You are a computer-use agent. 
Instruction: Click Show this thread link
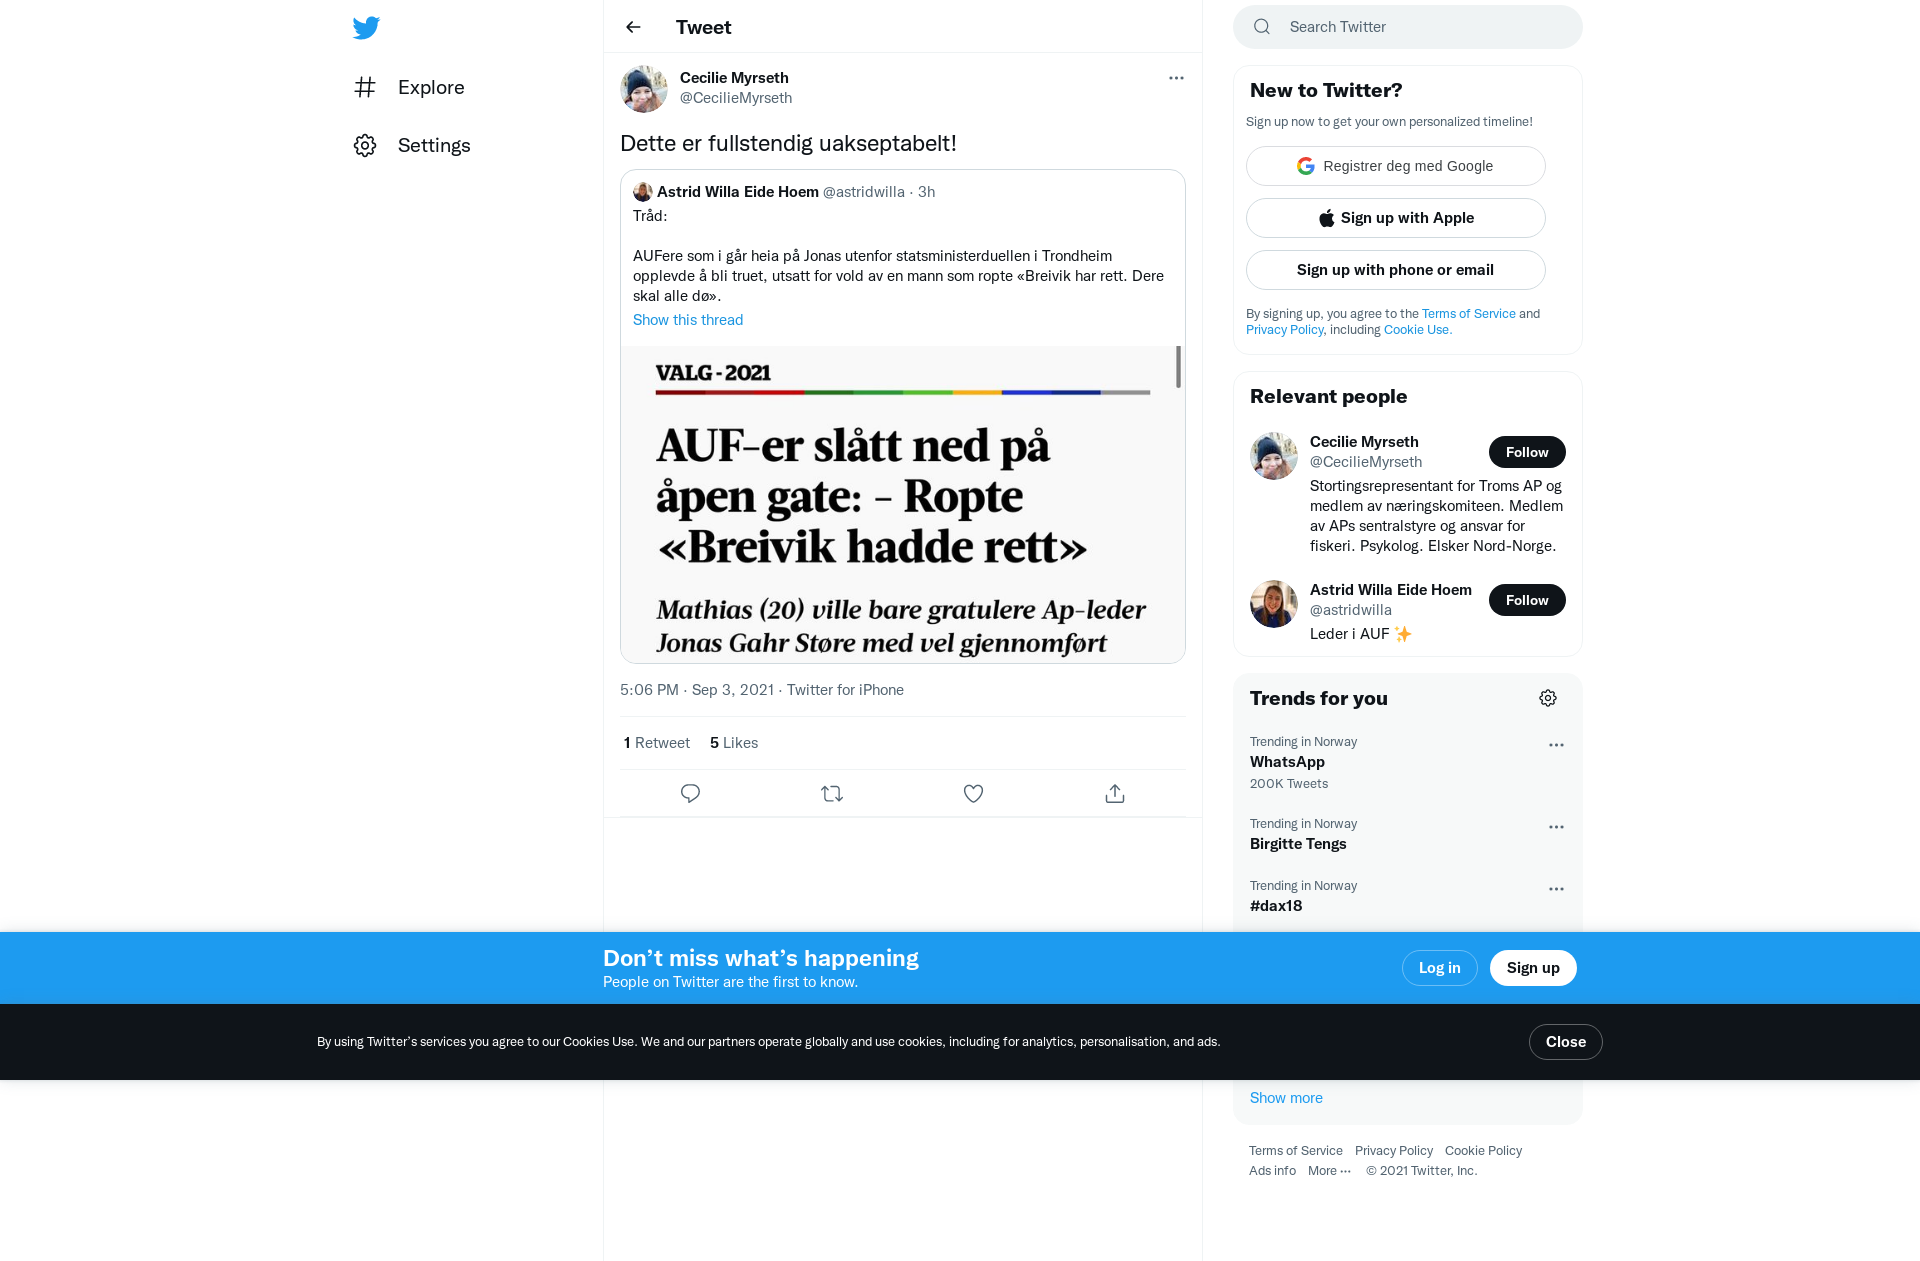(x=688, y=320)
